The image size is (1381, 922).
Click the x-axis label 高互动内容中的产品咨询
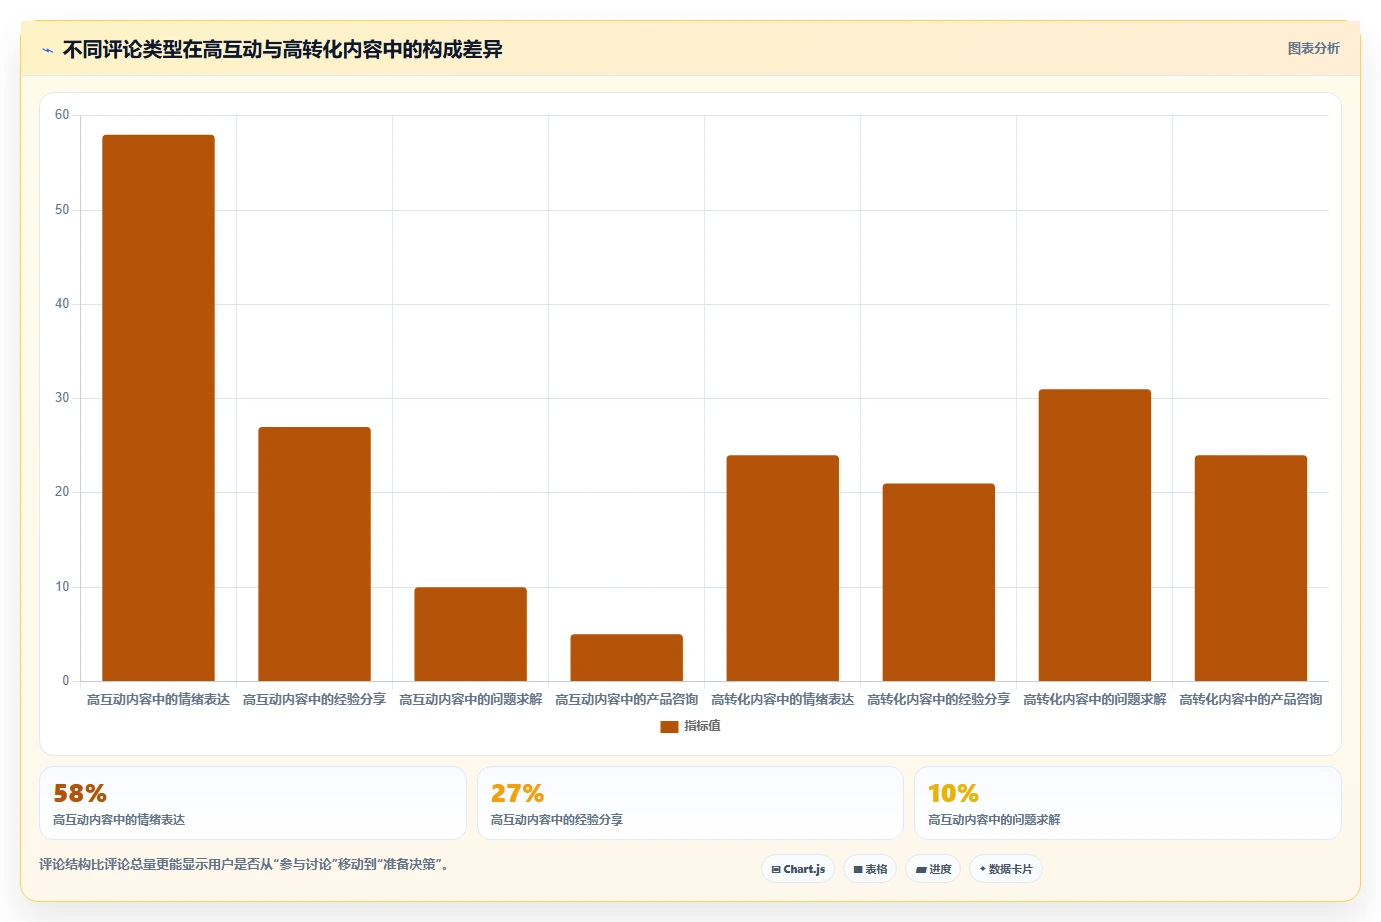point(626,700)
